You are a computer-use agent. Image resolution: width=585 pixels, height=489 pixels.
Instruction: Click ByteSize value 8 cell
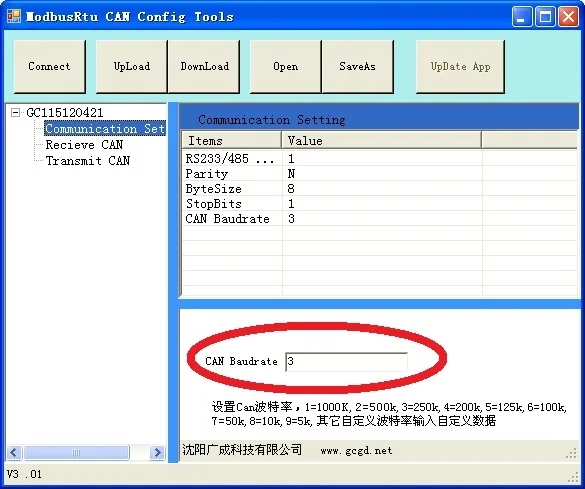tap(382, 188)
